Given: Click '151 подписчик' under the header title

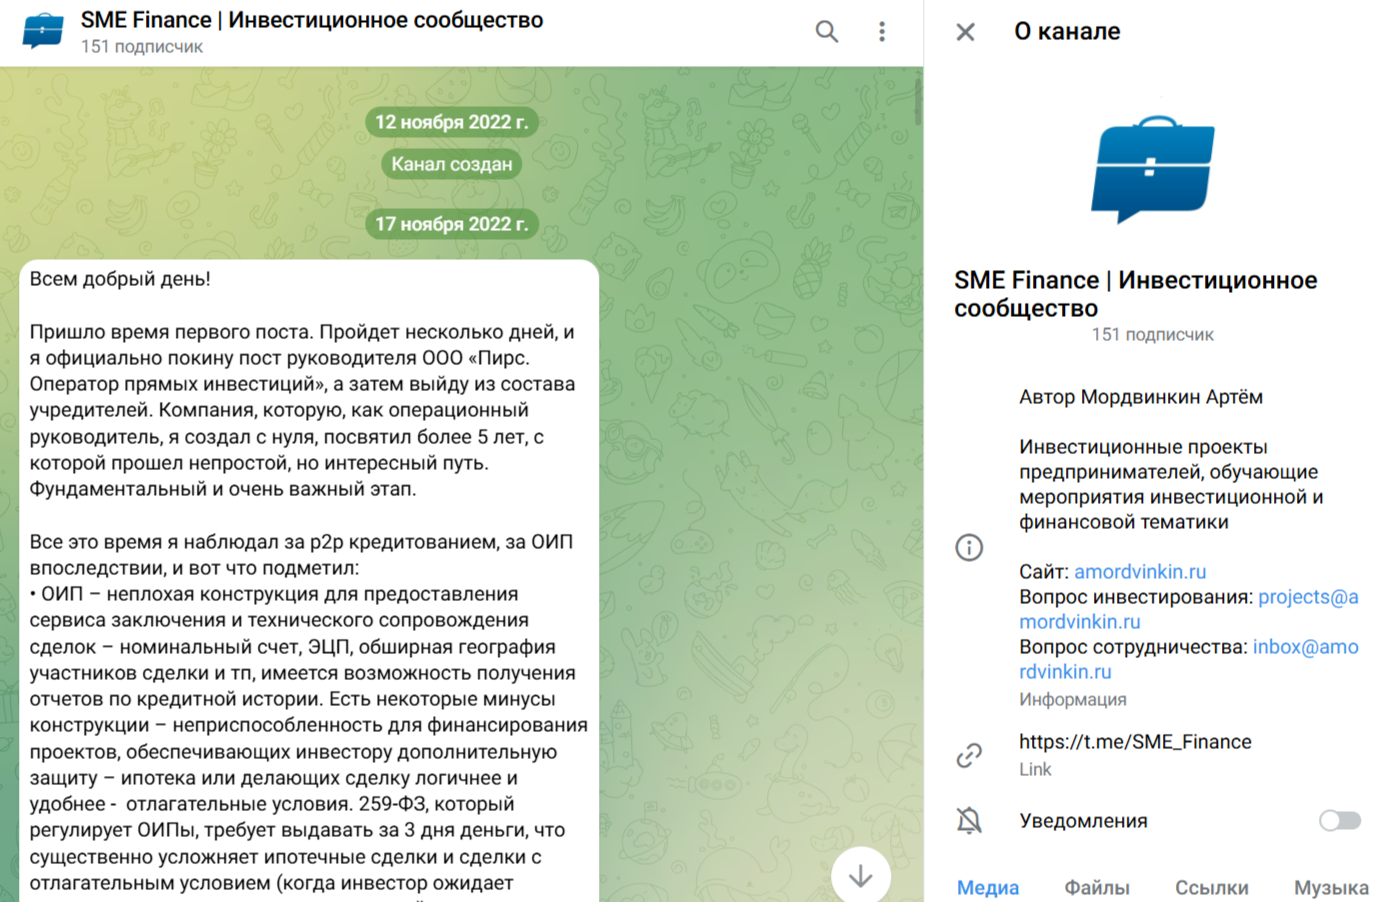Looking at the screenshot, I should point(142,47).
